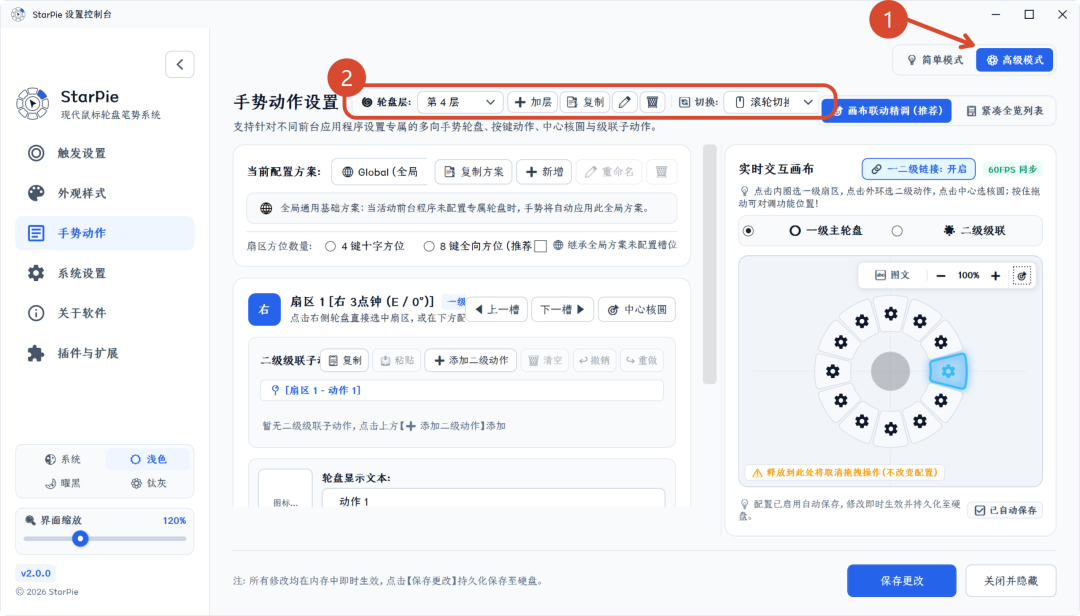Select the 一级主轮盘 radio button

click(748, 231)
